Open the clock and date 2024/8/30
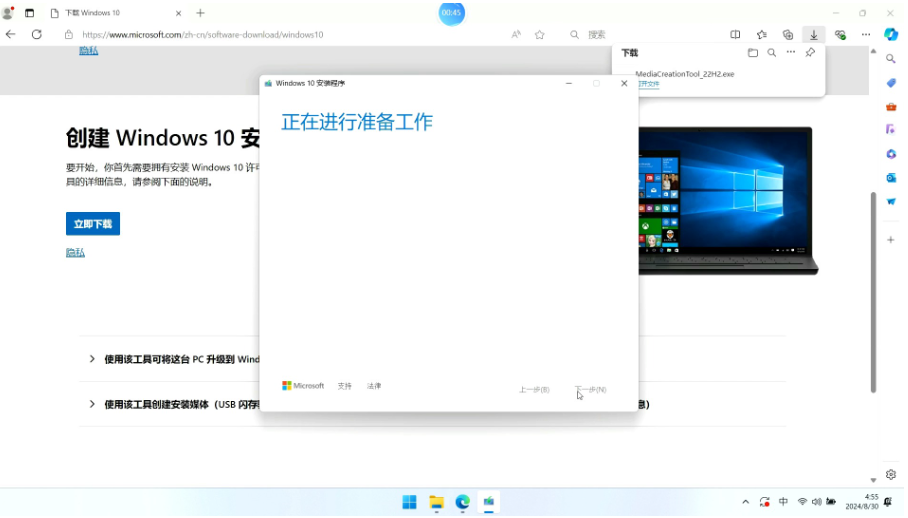Screen dimensions: 908x518 point(862,502)
